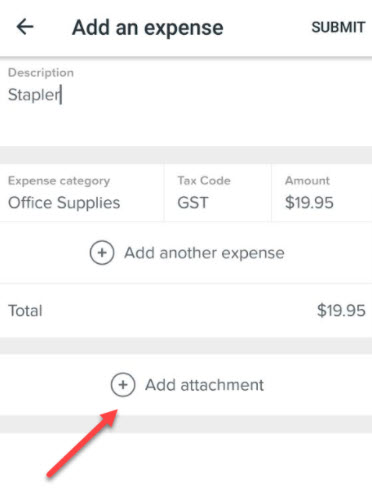Tap the back arrow icon
The height and width of the screenshot is (496, 372).
(x=25, y=27)
